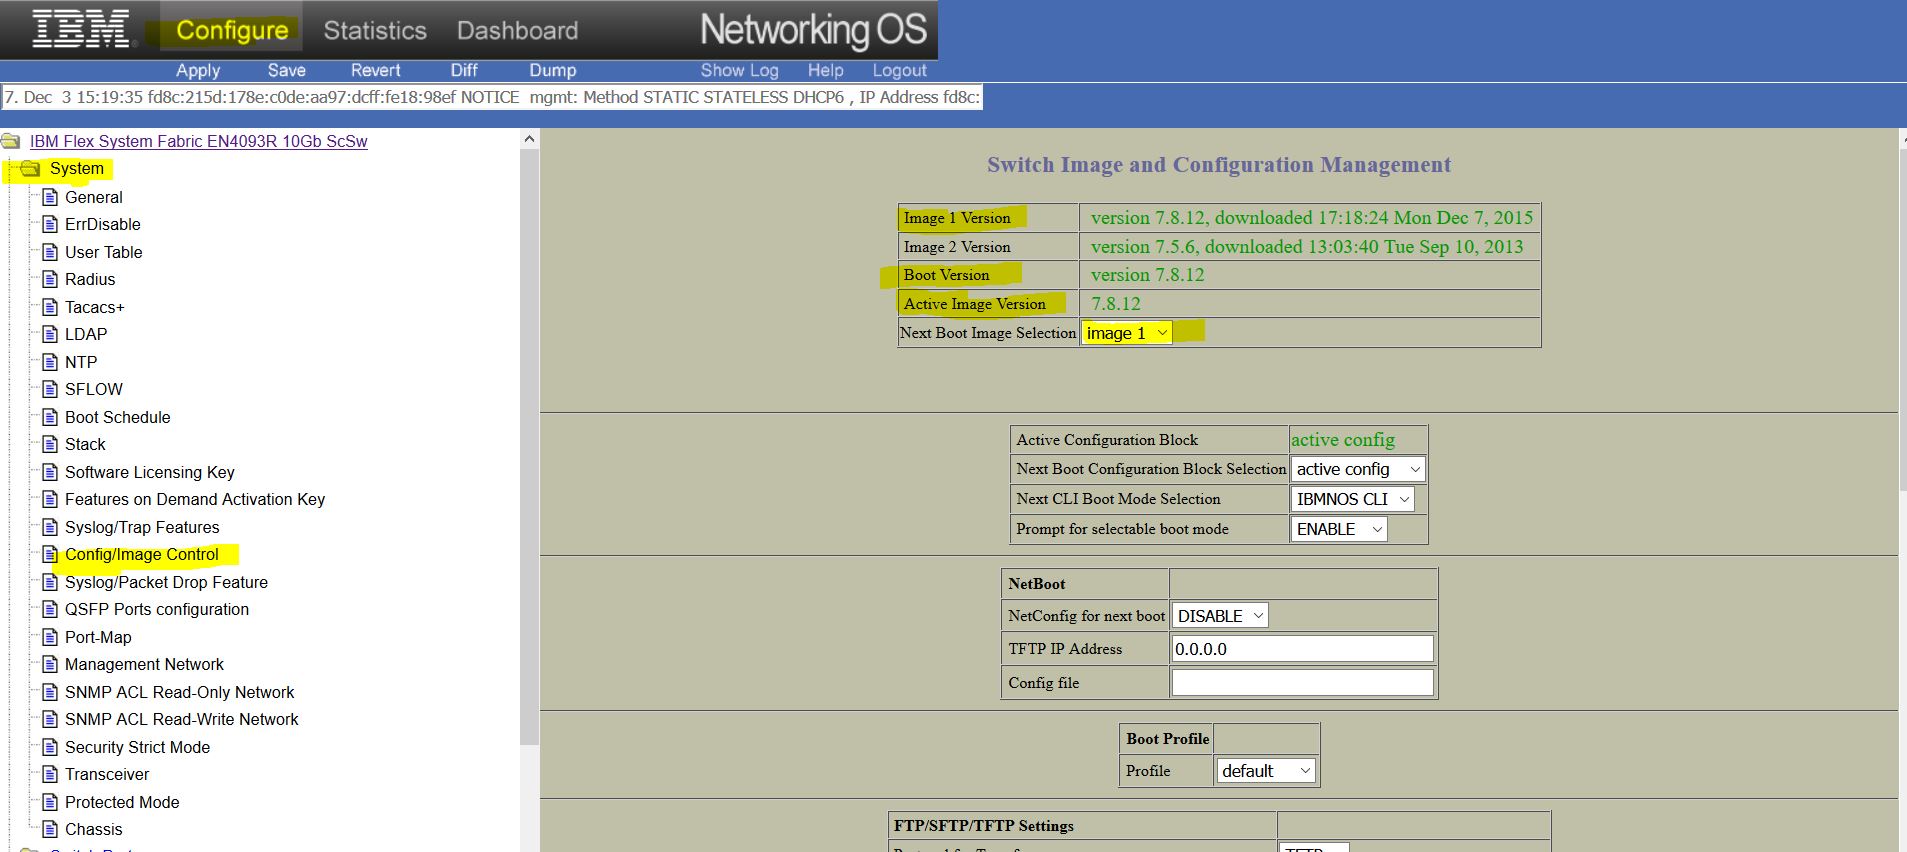The height and width of the screenshot is (852, 1907).
Task: Click the document icon beside NTP
Action: click(50, 362)
